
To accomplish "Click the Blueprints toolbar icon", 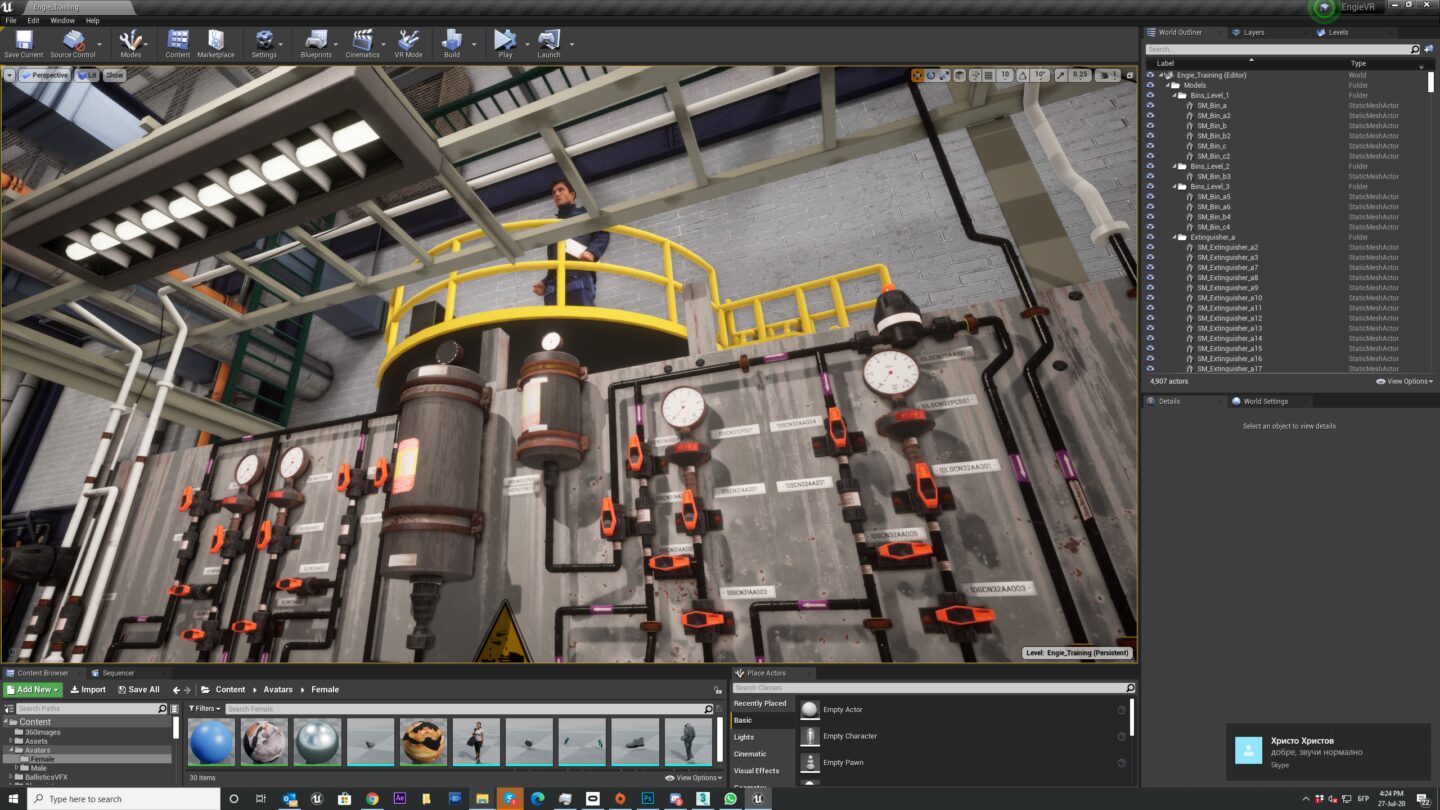I will coord(316,43).
